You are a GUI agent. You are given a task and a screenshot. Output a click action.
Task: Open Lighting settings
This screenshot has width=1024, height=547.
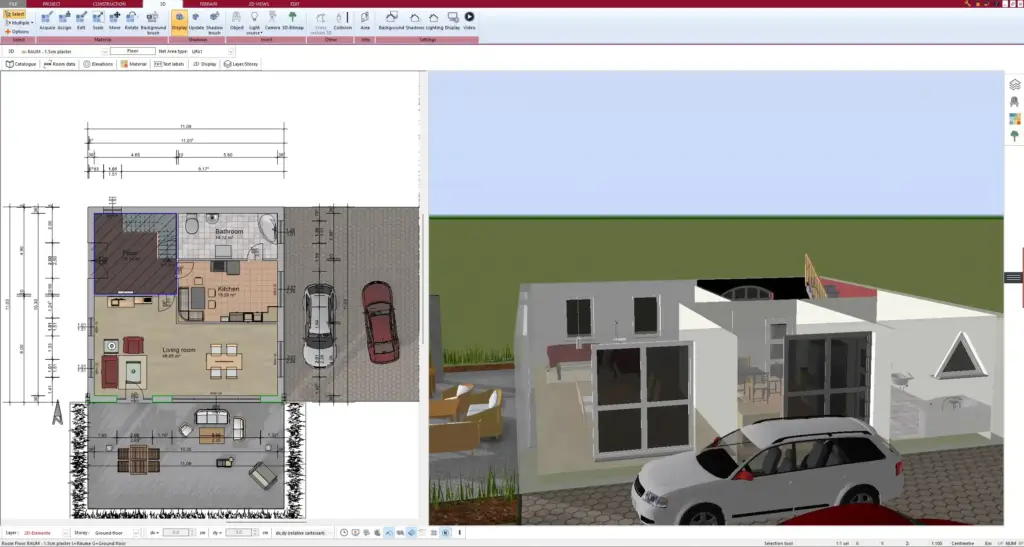point(434,20)
